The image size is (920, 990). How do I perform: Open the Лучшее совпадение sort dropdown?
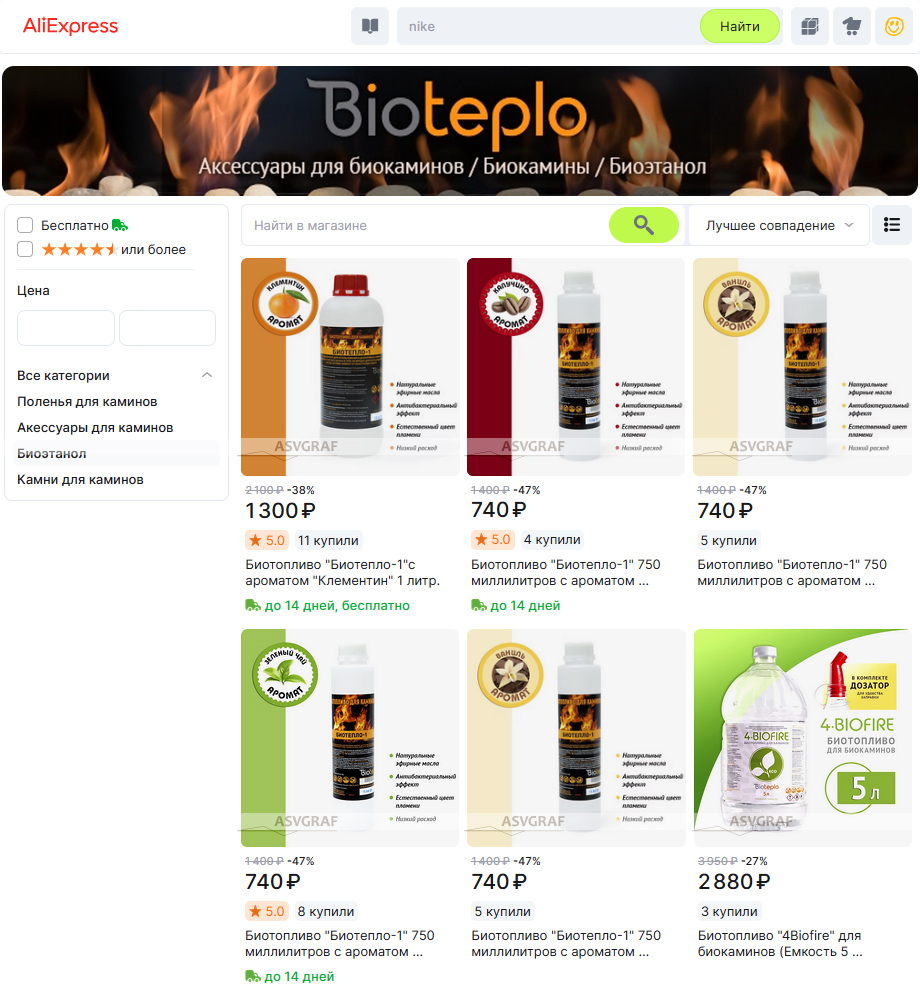tap(779, 225)
